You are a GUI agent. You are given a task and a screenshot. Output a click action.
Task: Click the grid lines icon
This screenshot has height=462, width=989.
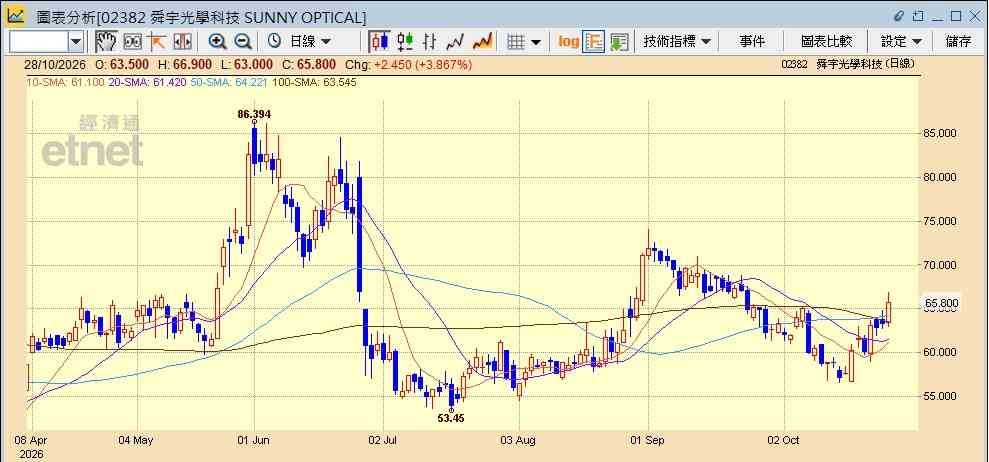click(x=516, y=42)
